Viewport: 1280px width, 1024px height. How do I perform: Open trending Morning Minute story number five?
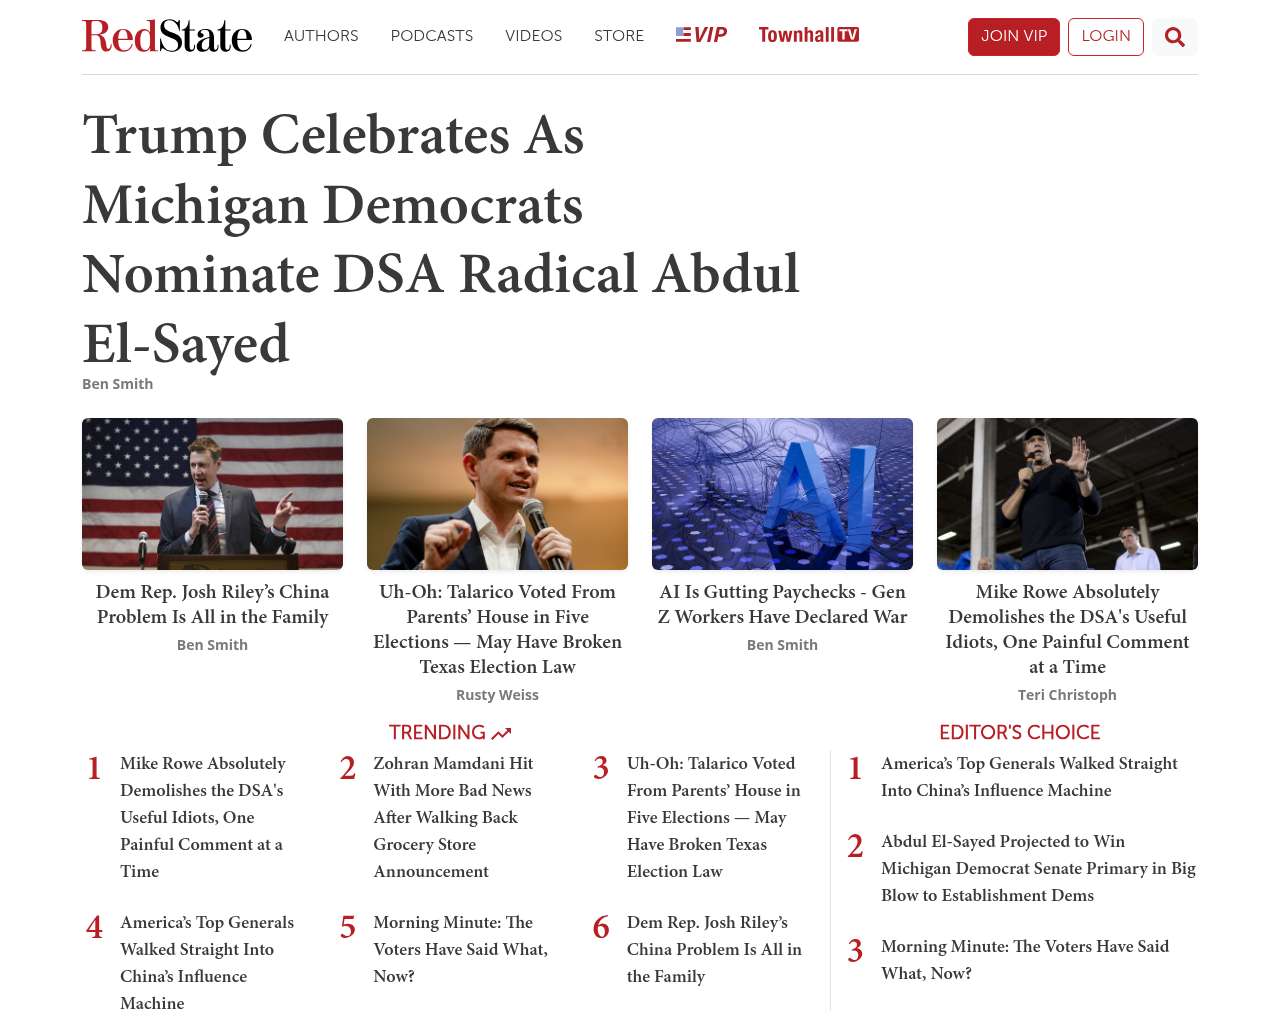point(461,949)
